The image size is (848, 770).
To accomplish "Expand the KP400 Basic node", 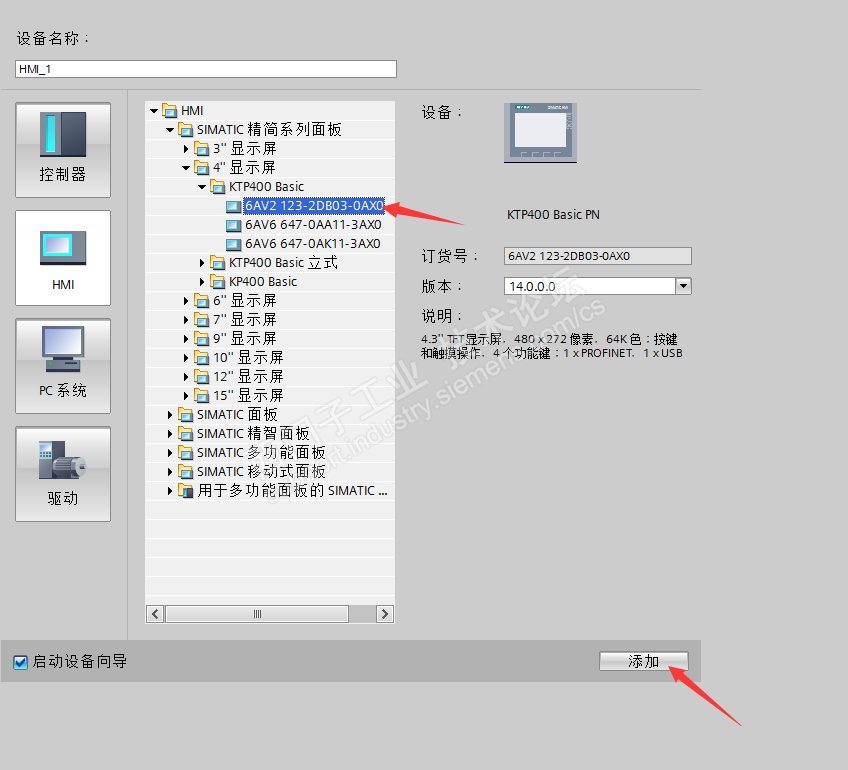I will [202, 282].
